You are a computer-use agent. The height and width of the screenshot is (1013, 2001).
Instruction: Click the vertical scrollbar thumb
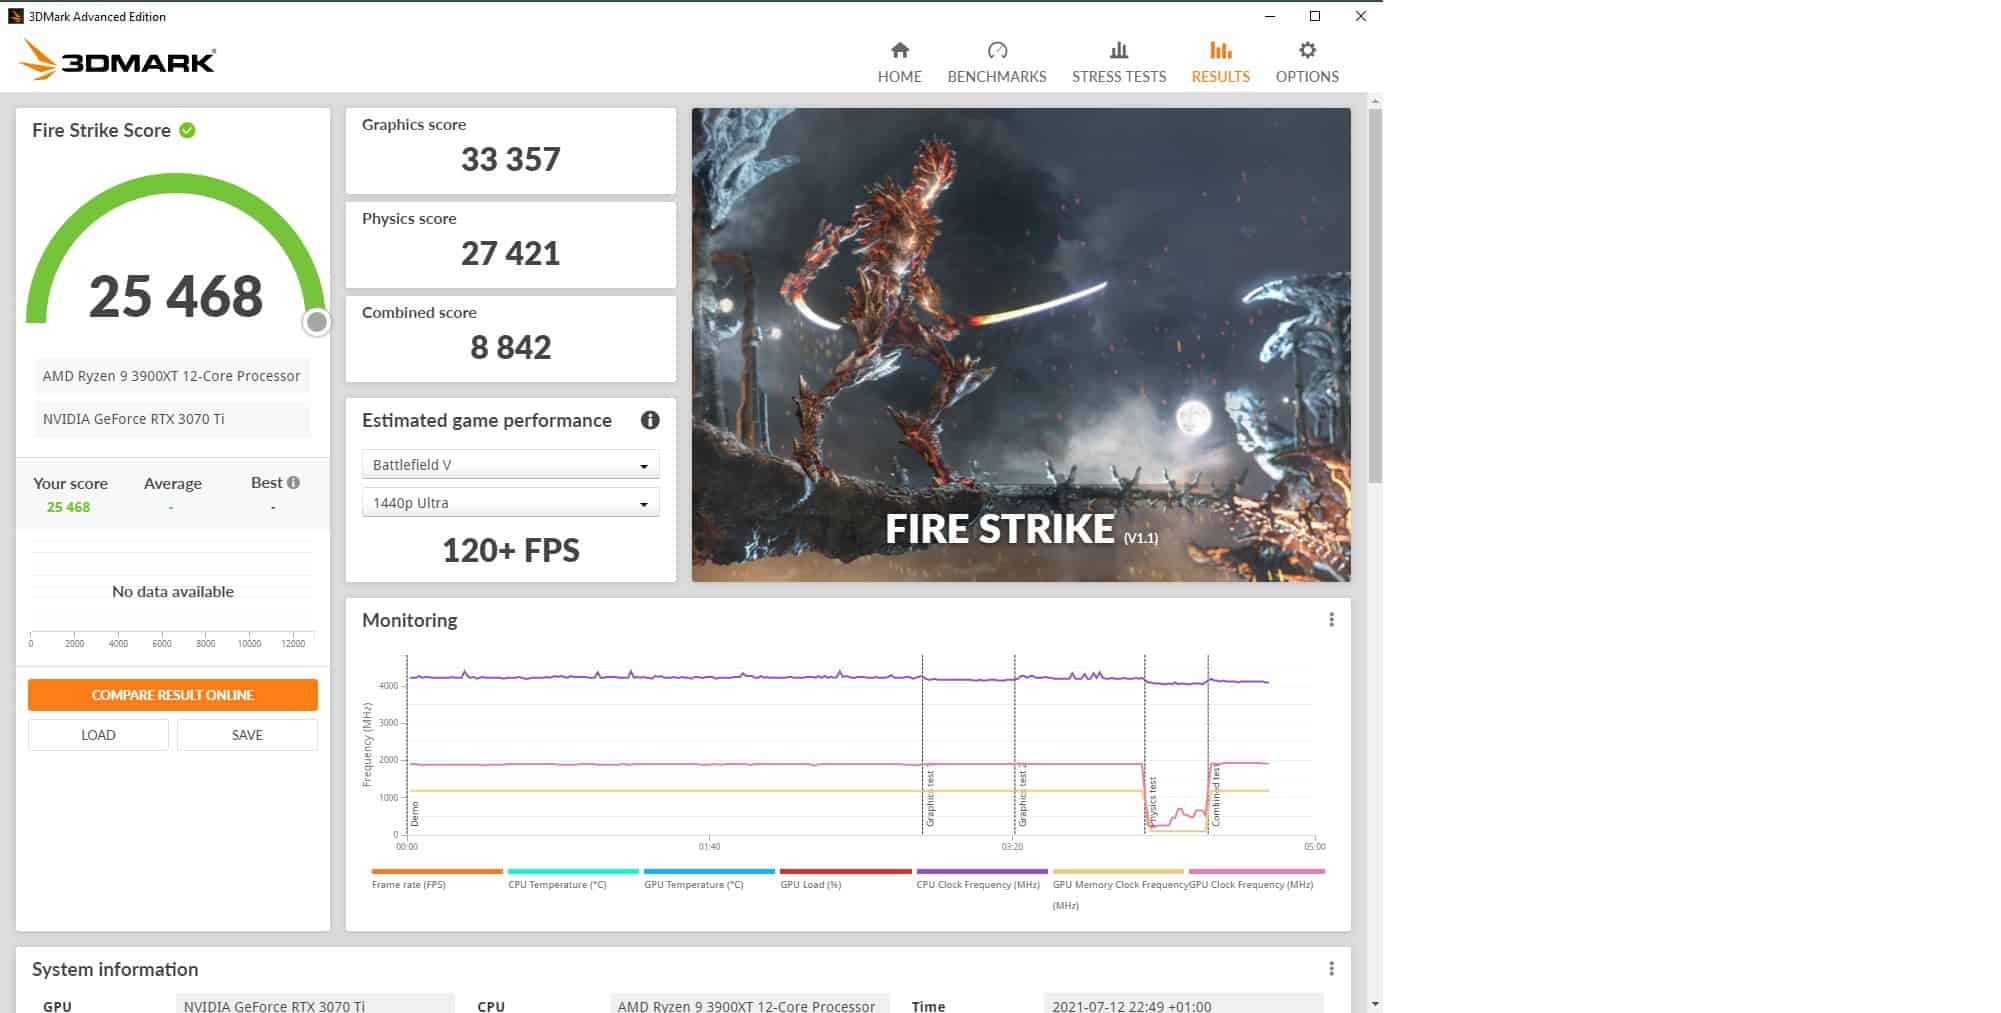coord(1375,295)
